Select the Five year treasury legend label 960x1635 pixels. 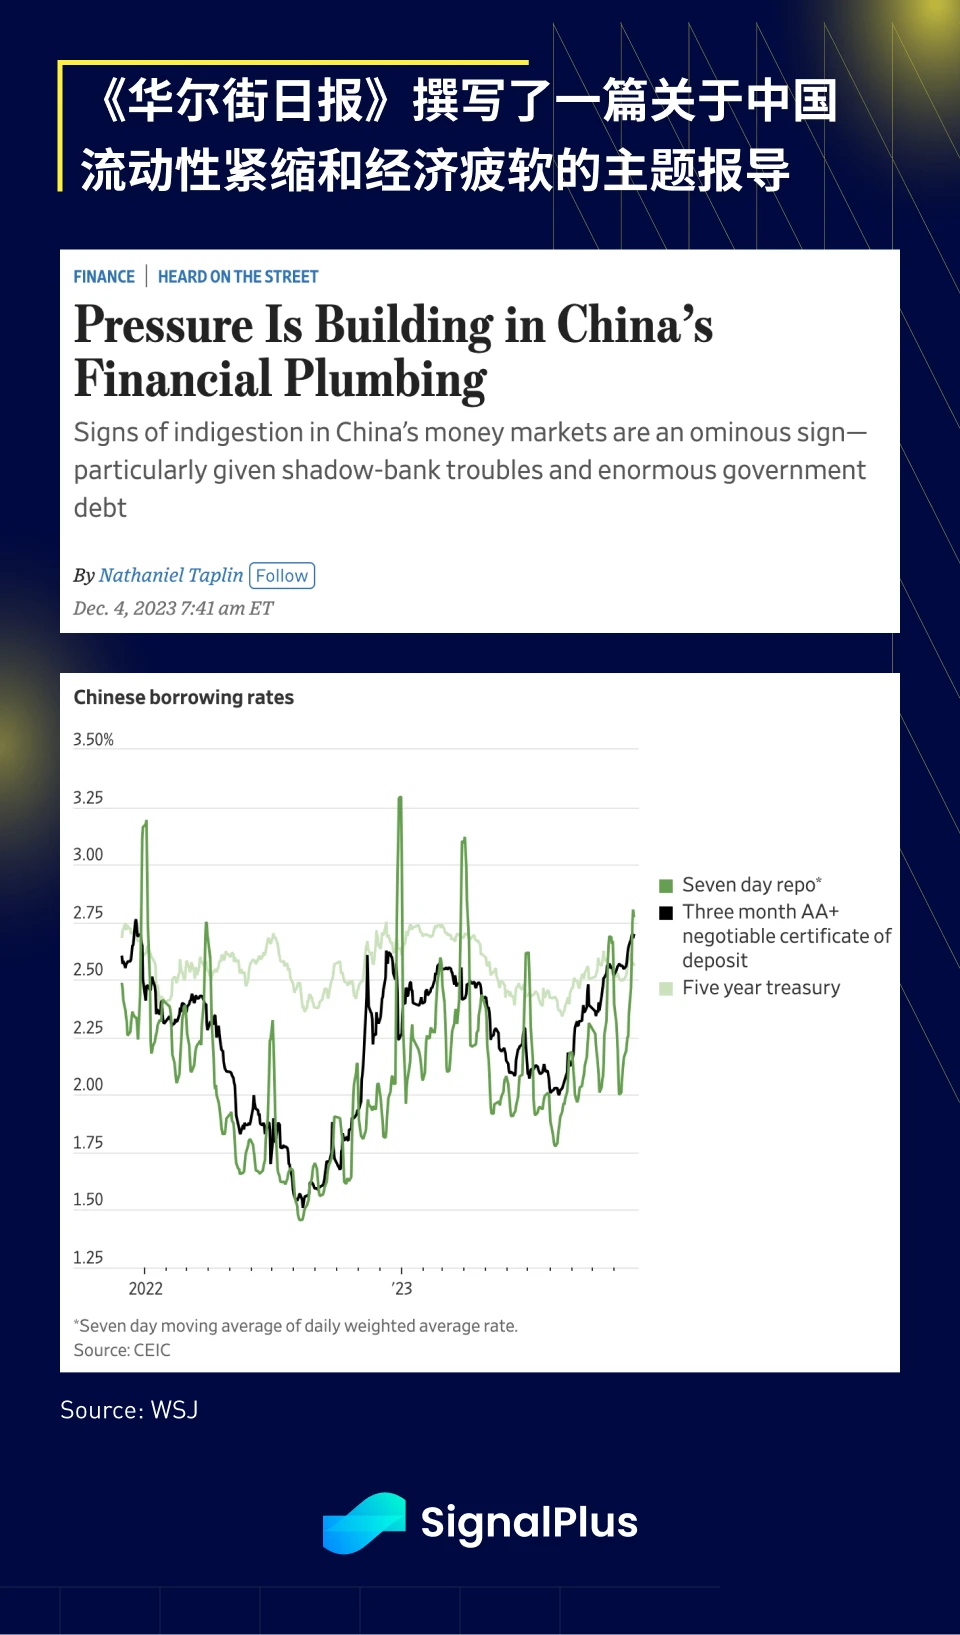point(761,988)
